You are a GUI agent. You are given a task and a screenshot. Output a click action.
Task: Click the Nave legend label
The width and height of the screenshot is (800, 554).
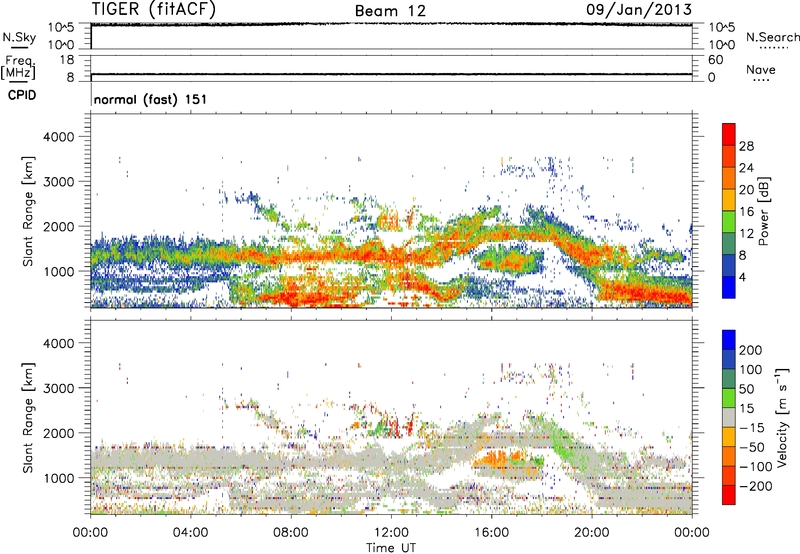click(x=761, y=69)
